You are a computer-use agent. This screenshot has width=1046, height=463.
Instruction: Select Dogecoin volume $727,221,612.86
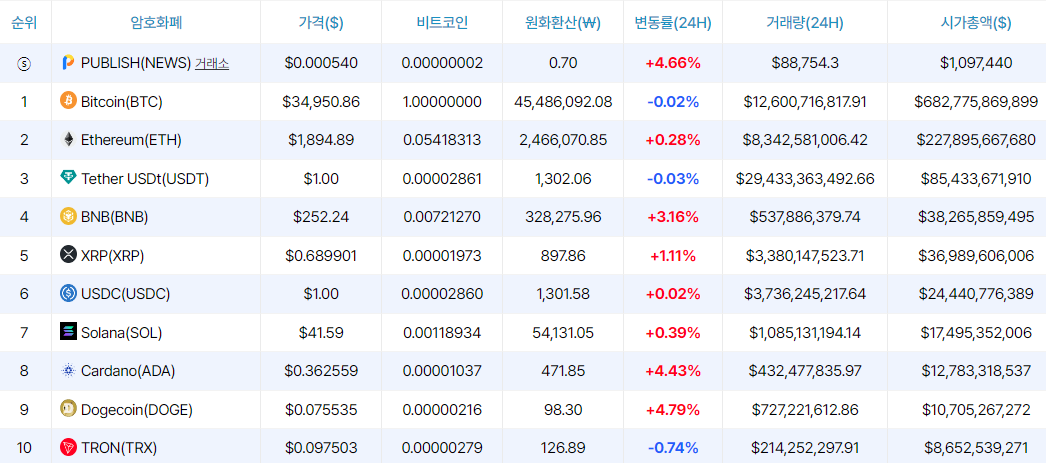tap(805, 409)
